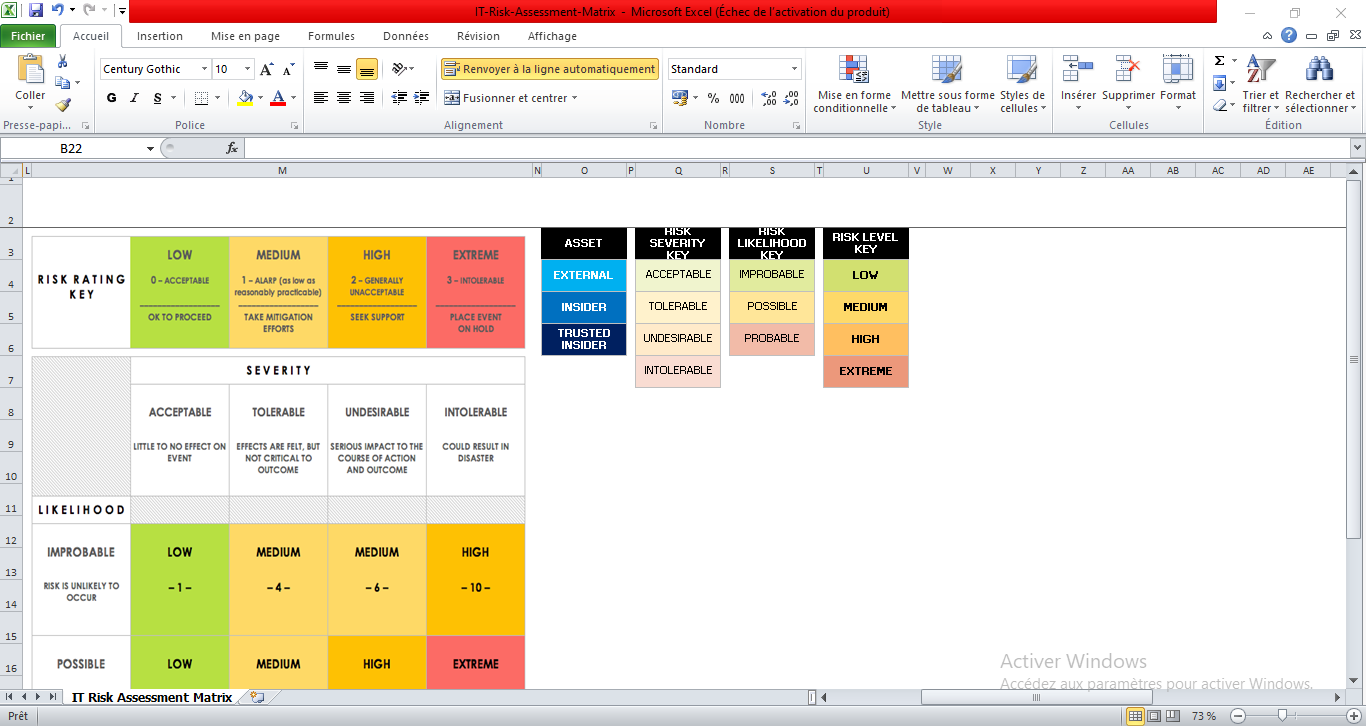
Task: Increase font size with the large A icon
Action: [267, 69]
